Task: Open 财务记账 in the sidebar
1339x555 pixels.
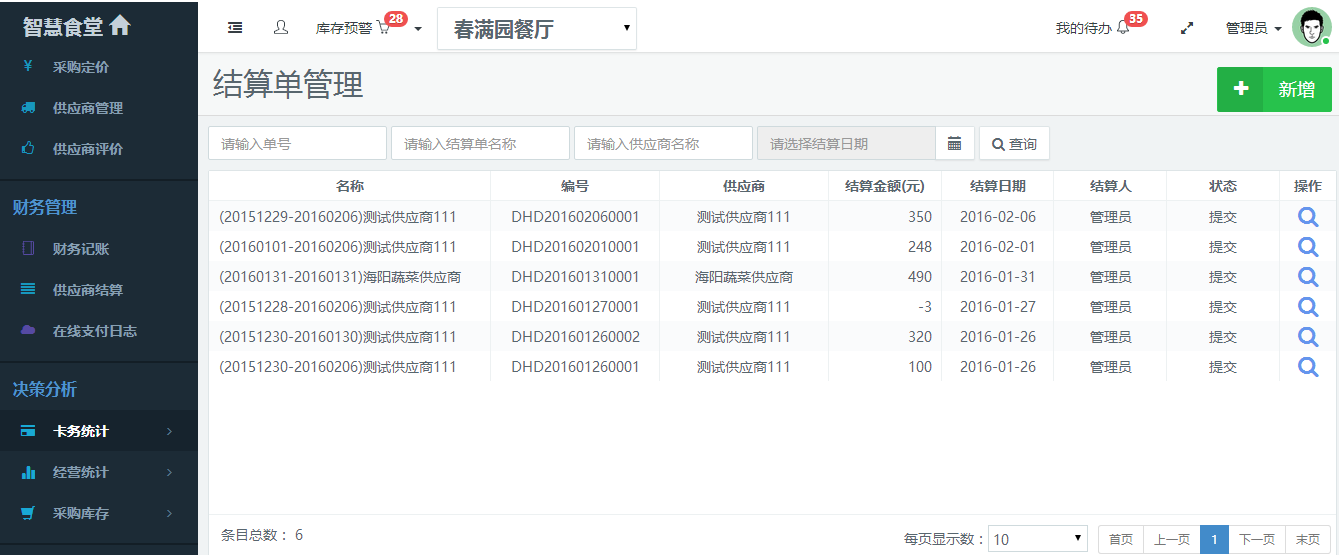Action: tap(80, 249)
